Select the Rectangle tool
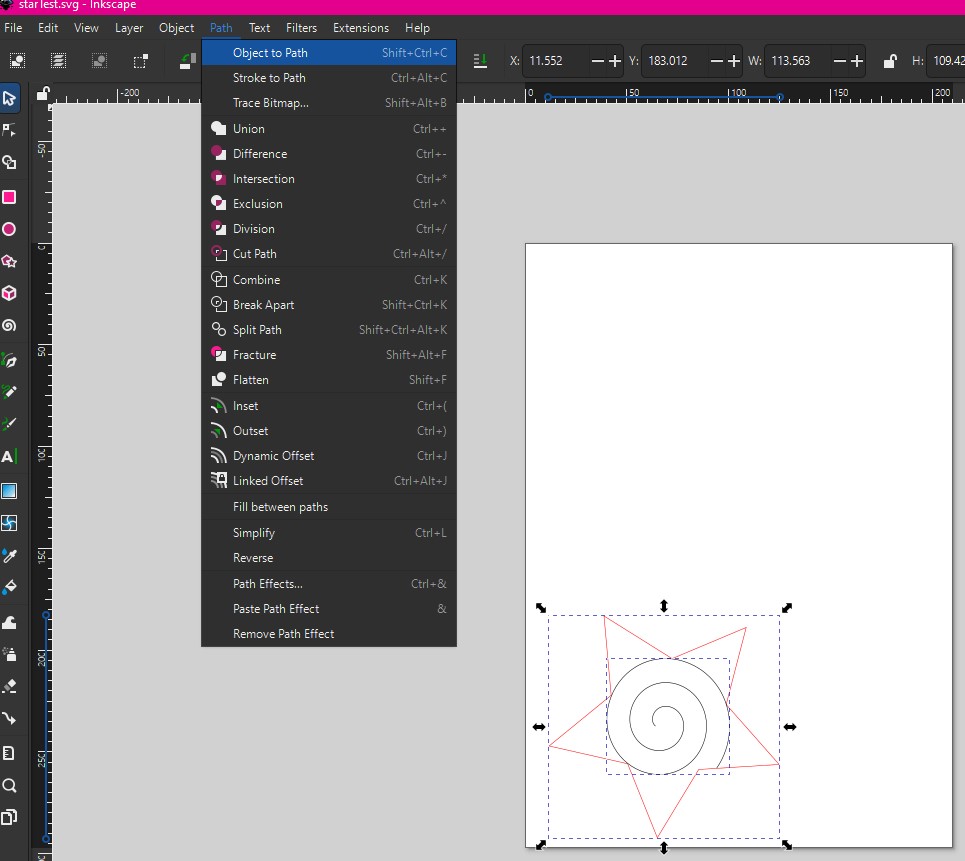965x861 pixels. pos(12,197)
